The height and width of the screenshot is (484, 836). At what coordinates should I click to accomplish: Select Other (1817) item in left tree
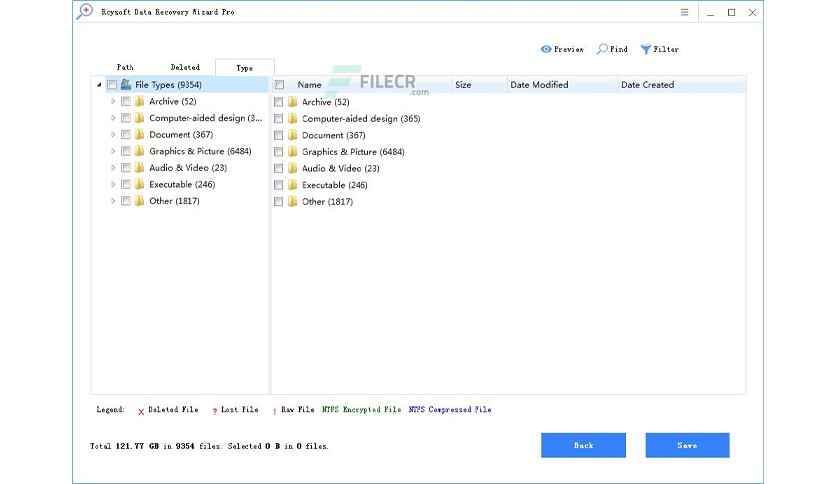[x=174, y=201]
